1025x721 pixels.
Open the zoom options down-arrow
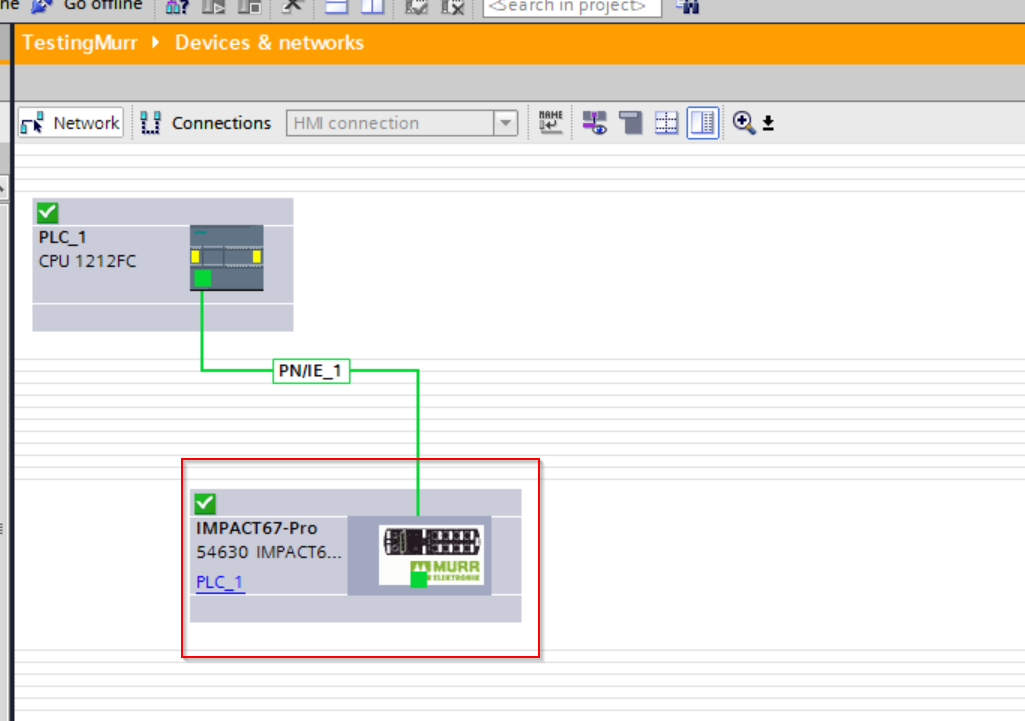click(x=769, y=123)
